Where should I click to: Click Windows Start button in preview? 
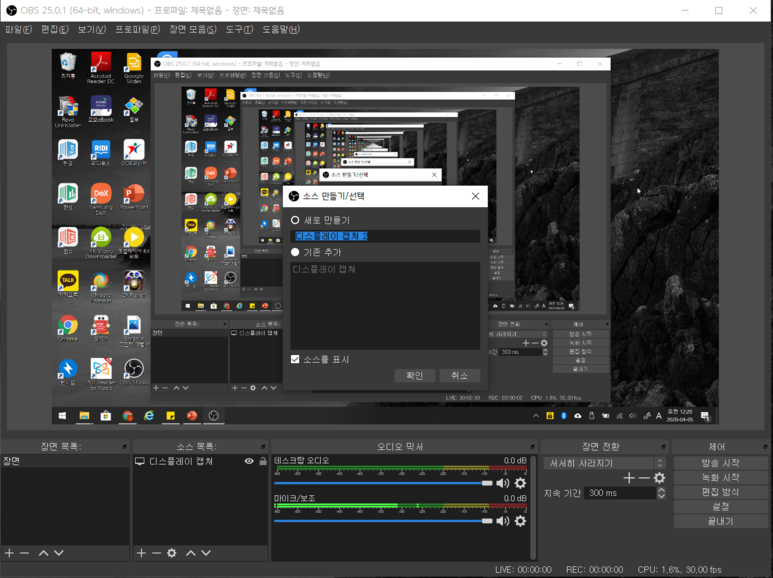pos(63,416)
